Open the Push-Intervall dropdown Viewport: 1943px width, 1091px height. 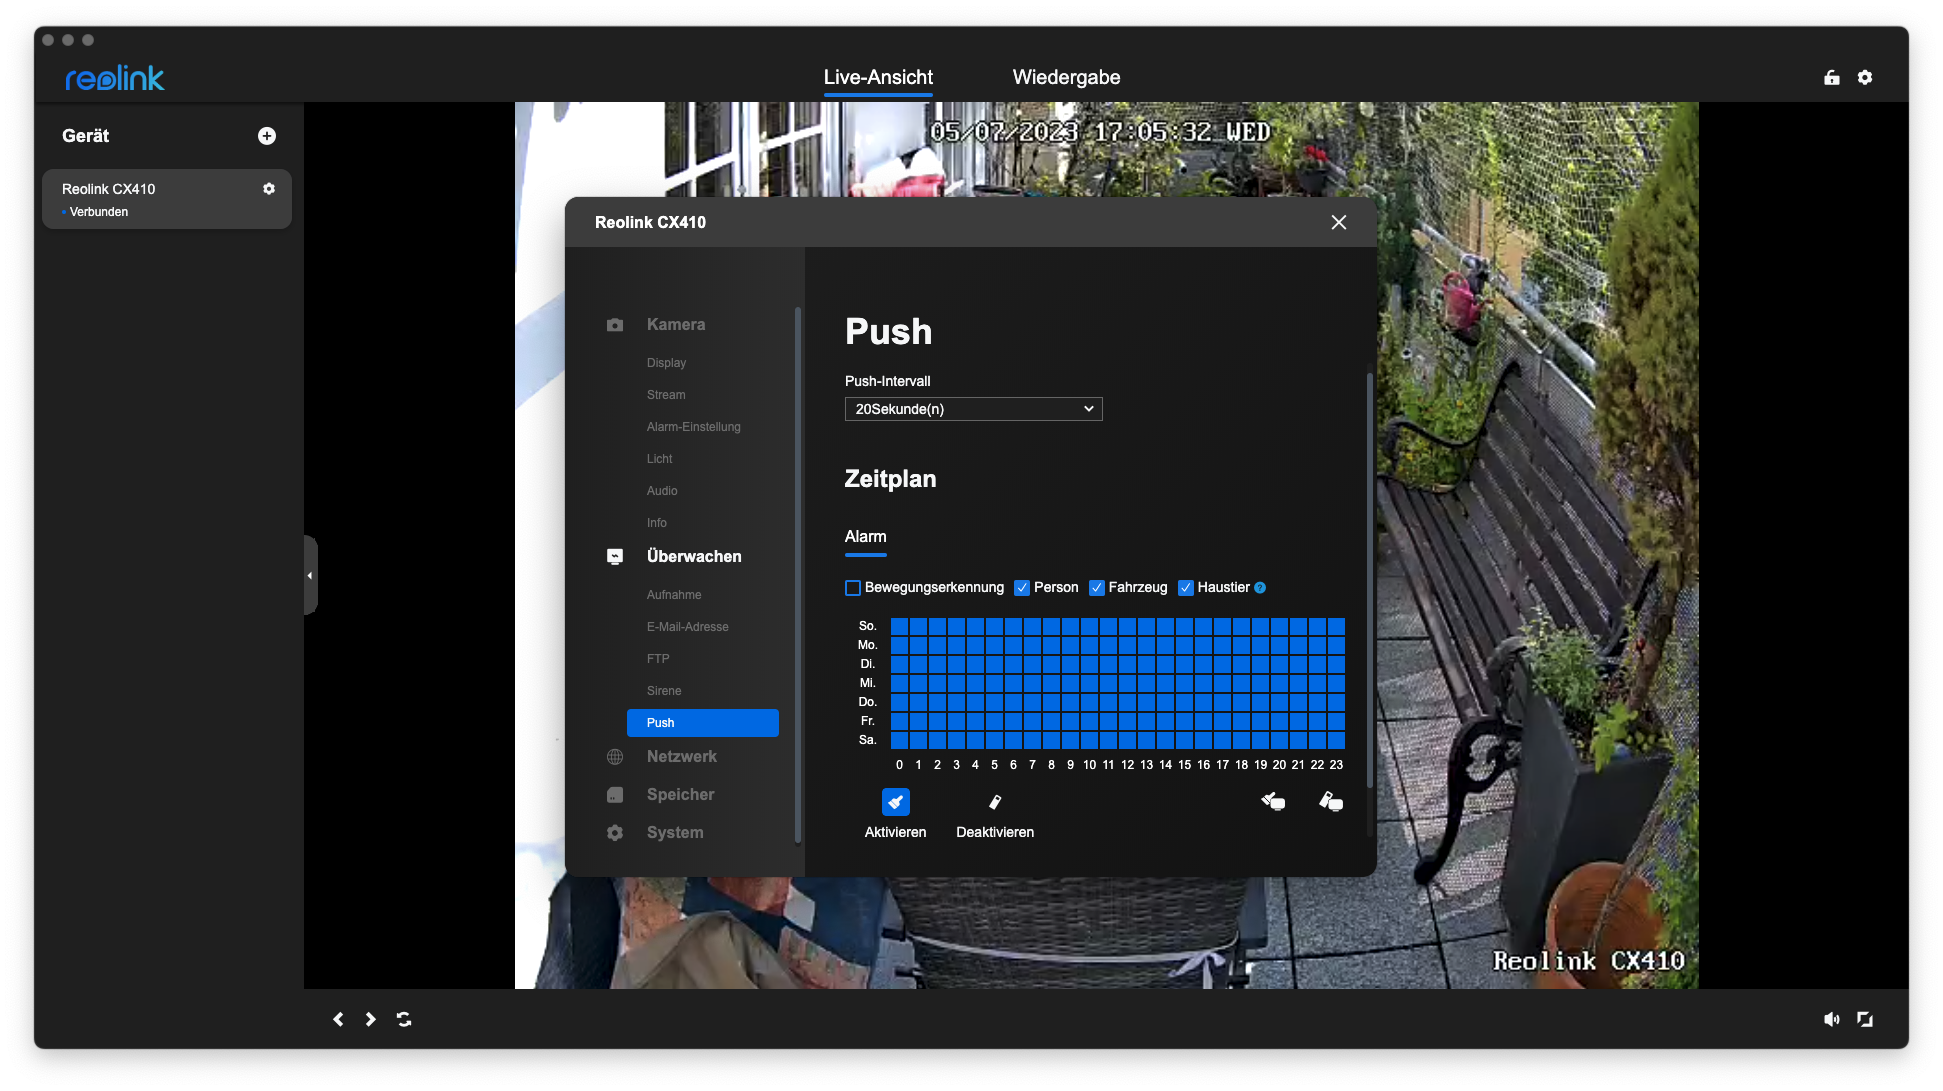(x=973, y=409)
